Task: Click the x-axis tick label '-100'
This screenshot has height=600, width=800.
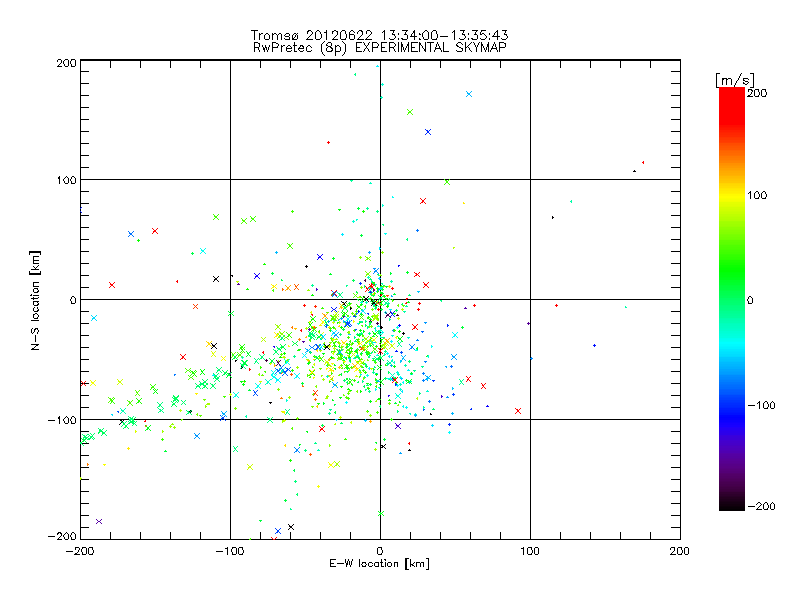Action: point(230,552)
